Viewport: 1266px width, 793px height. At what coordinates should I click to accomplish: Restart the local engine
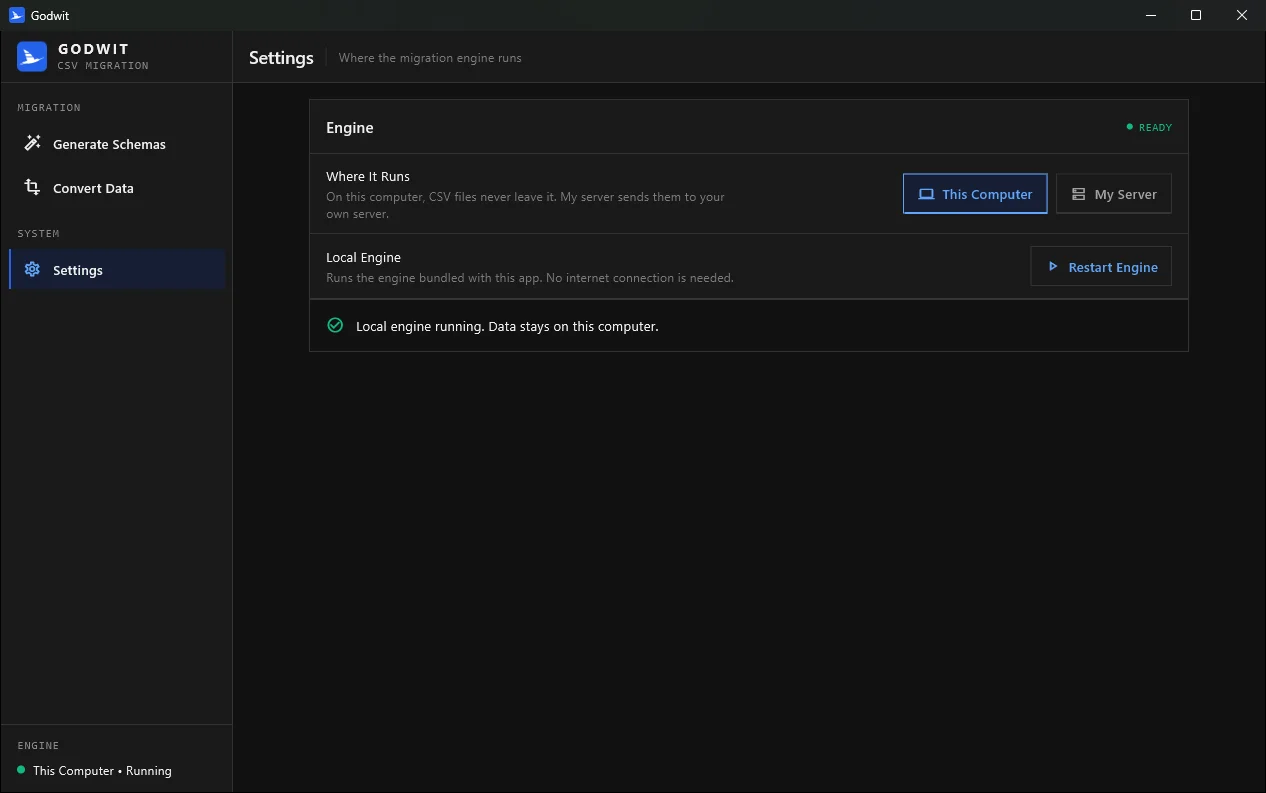point(1101,267)
